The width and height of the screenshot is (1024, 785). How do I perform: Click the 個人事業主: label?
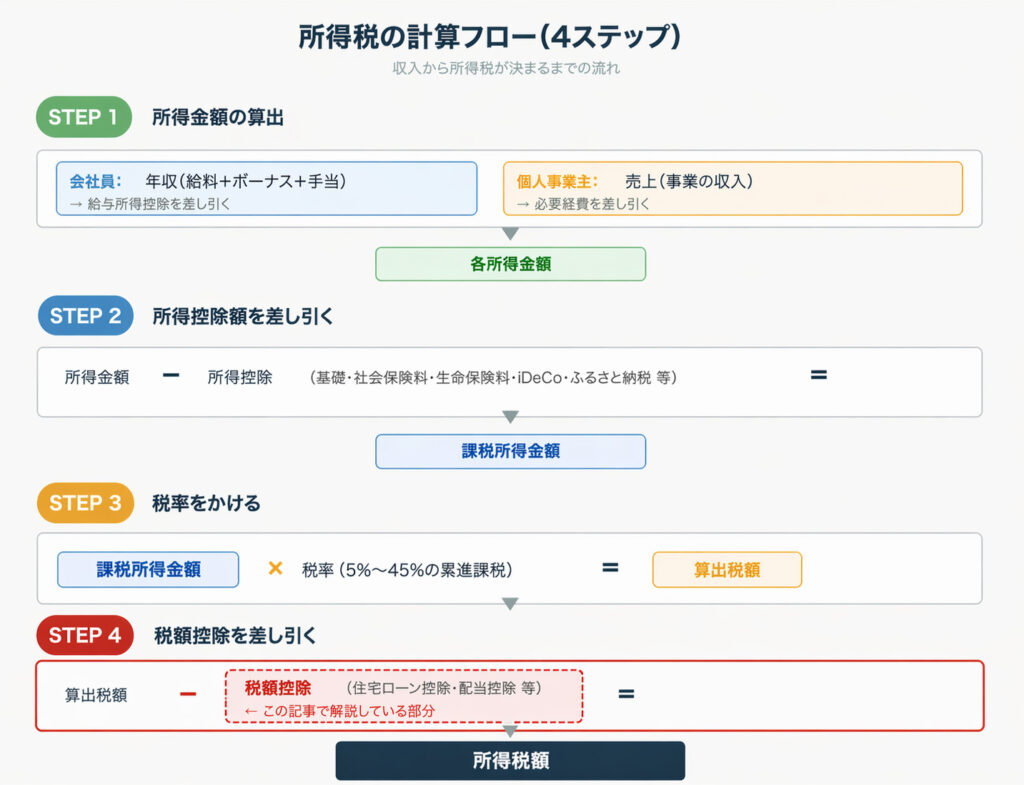tap(557, 182)
